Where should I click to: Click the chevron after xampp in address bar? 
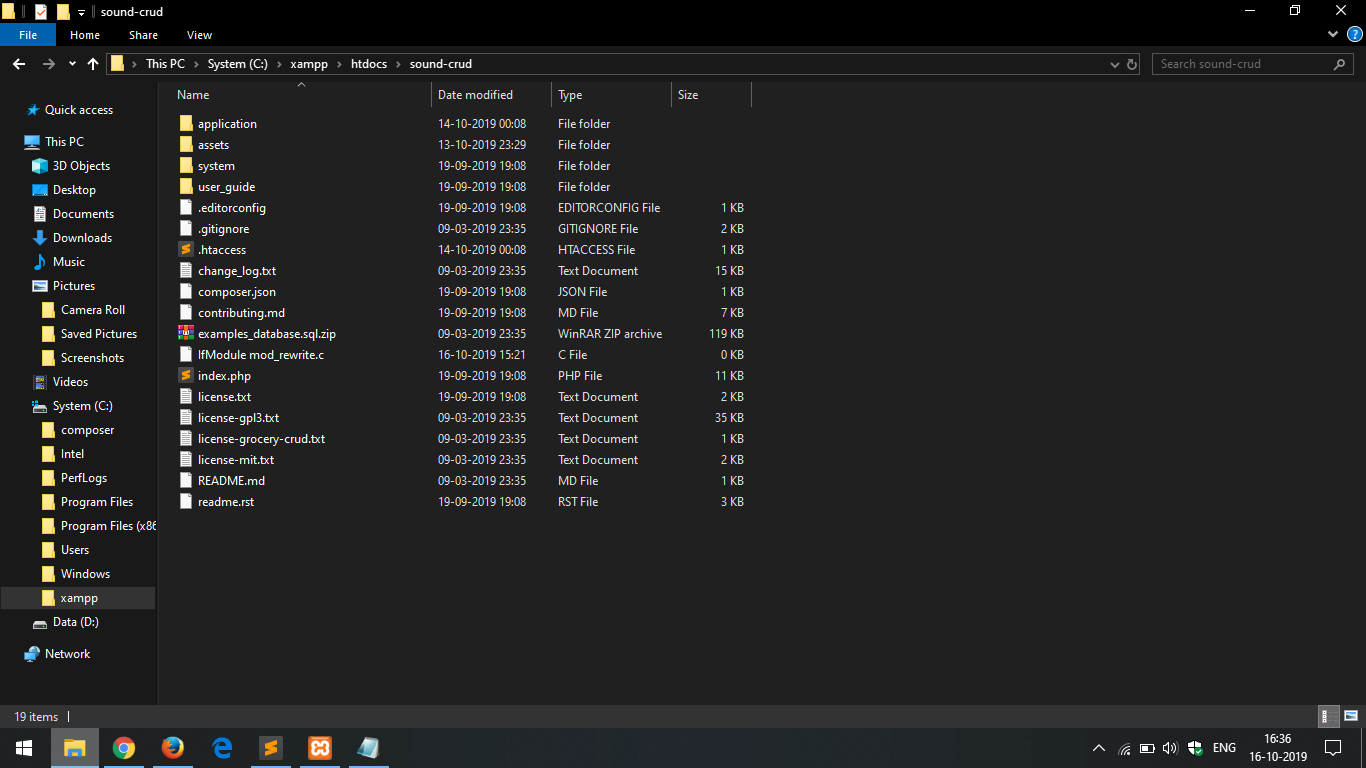pos(339,64)
